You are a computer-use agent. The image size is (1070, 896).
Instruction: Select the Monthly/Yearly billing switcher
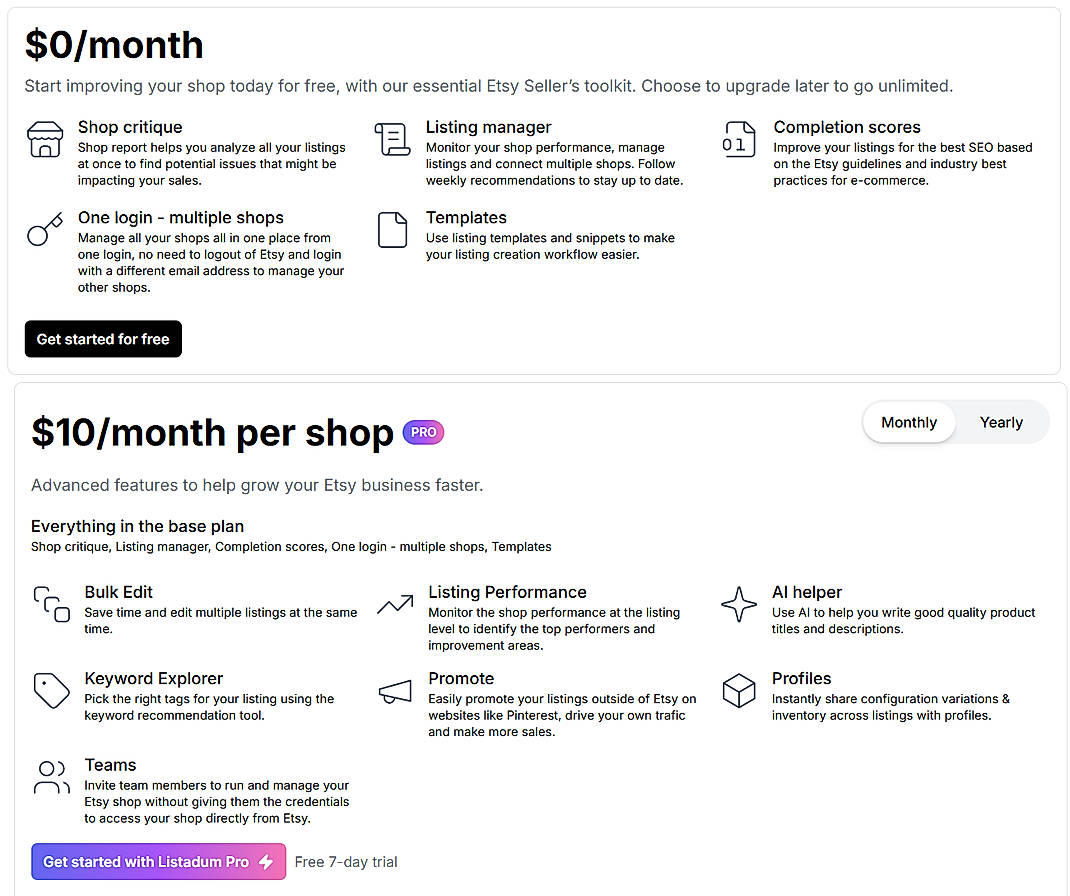tap(955, 422)
